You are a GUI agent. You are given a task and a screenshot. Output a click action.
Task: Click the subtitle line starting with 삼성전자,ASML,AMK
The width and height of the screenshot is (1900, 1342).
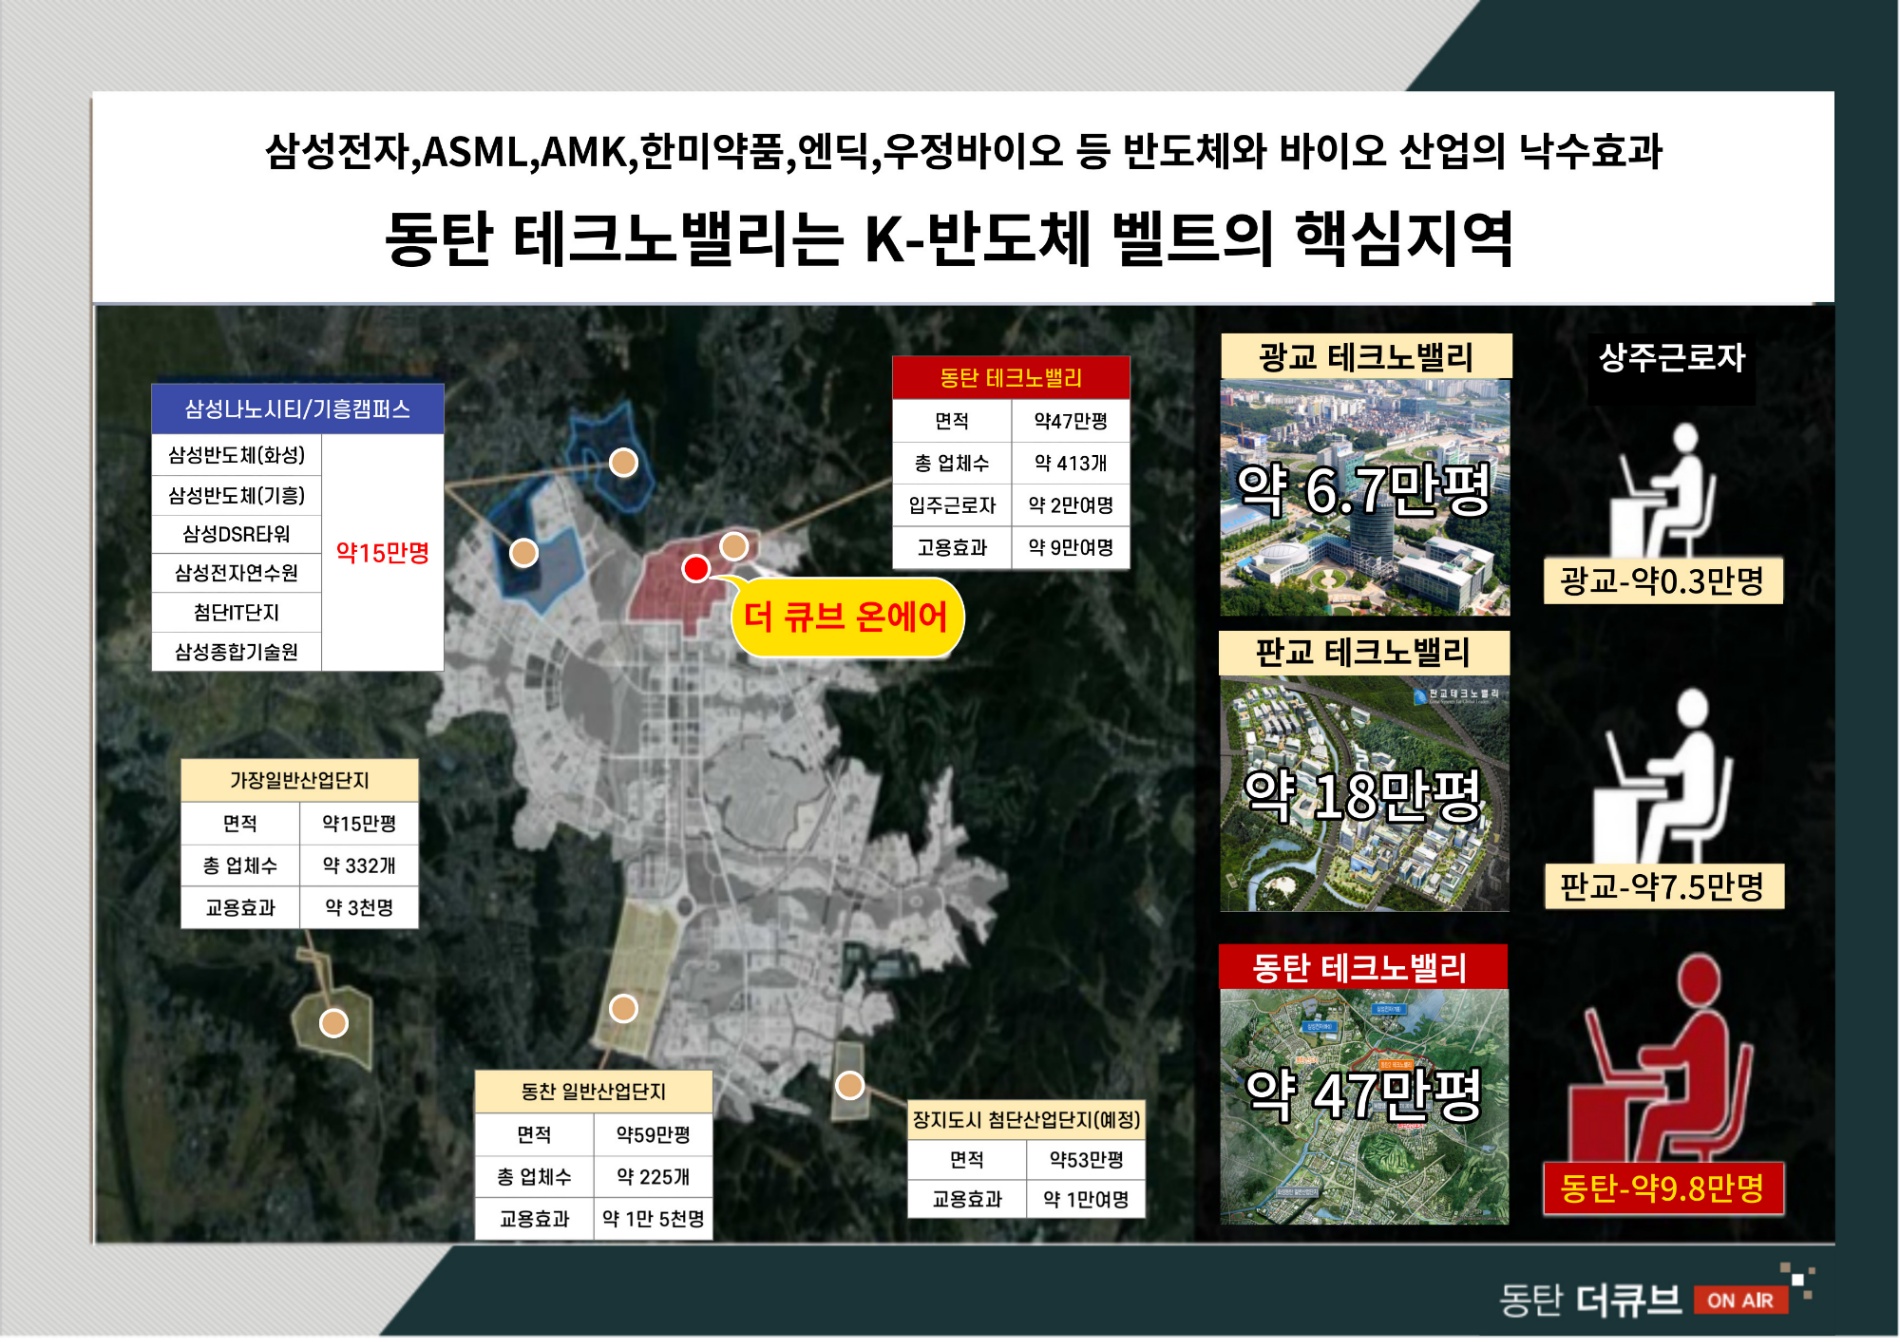click(963, 152)
